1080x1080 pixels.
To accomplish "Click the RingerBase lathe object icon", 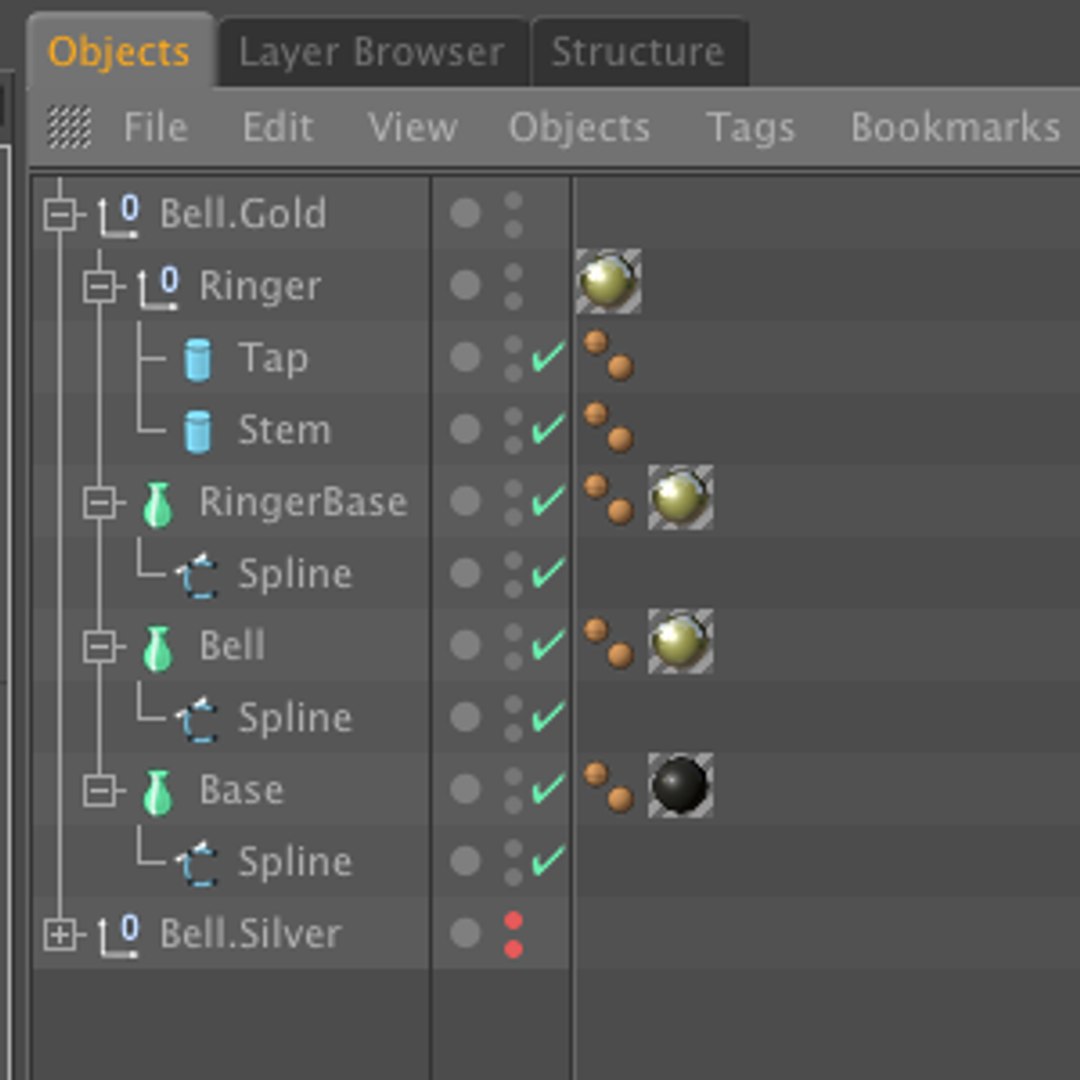I will click(x=158, y=503).
